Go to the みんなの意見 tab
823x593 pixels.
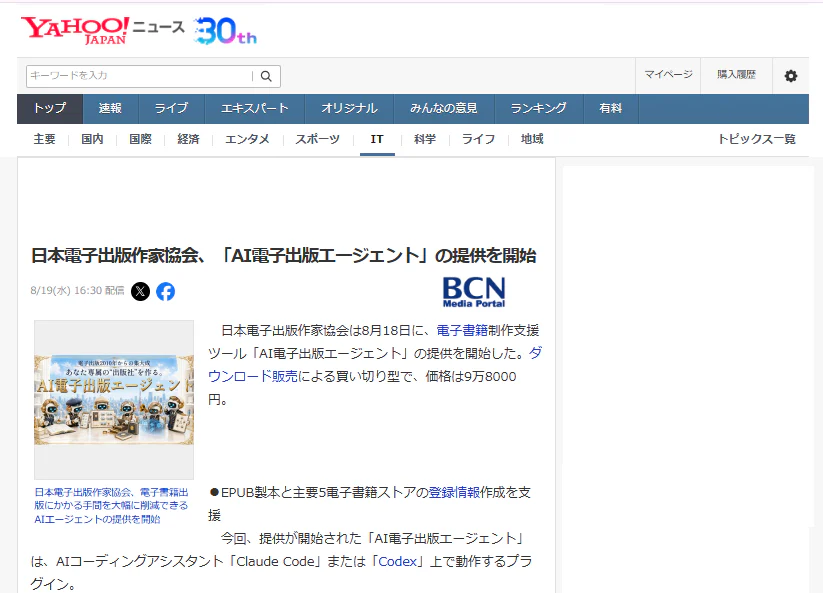444,109
